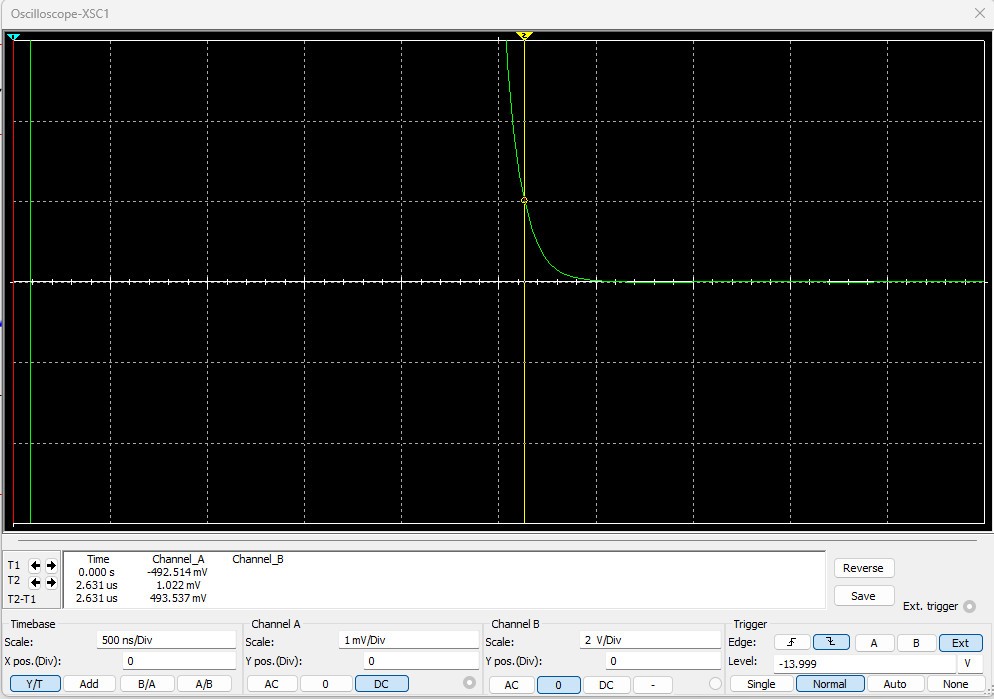
Task: Switch timebase to Add mode
Action: click(x=89, y=683)
